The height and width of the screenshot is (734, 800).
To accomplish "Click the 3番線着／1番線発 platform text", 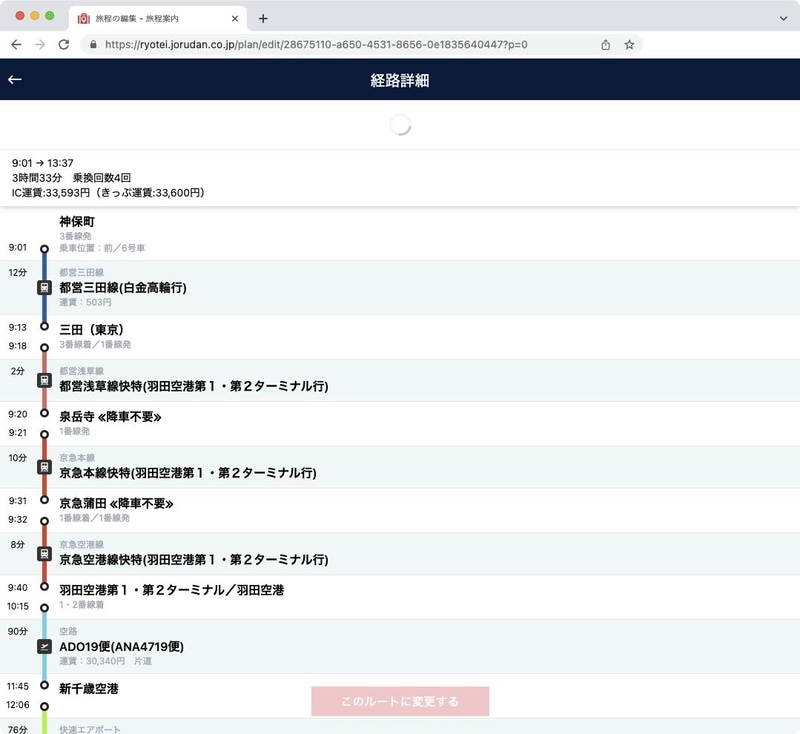I will point(95,344).
